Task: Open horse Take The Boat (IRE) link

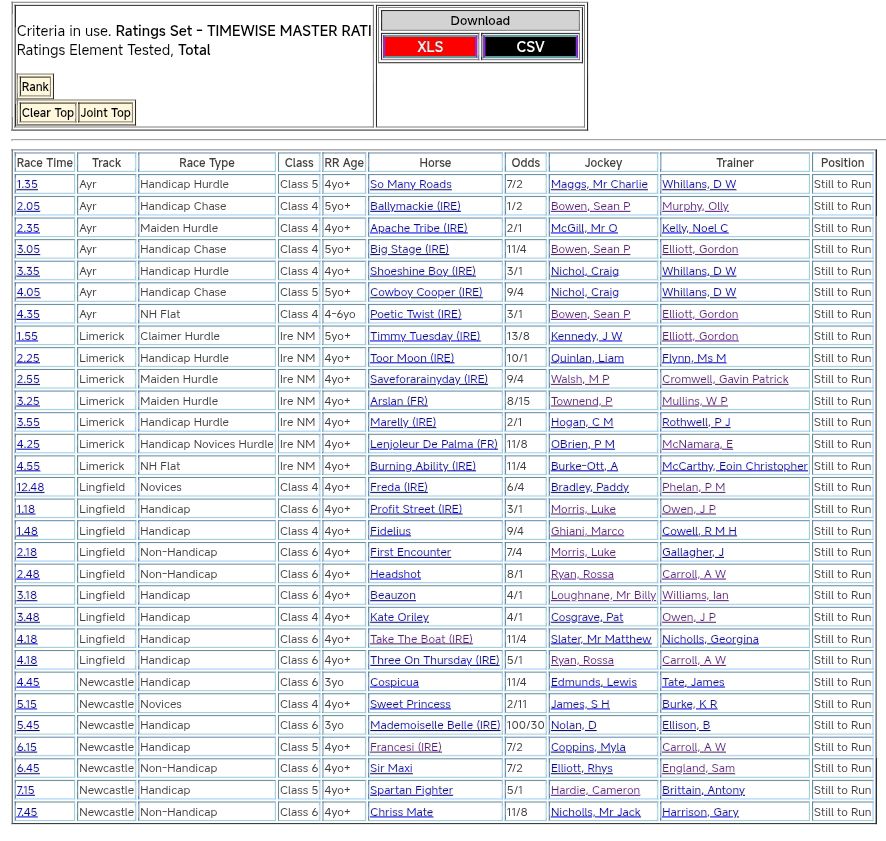Action: coord(421,640)
